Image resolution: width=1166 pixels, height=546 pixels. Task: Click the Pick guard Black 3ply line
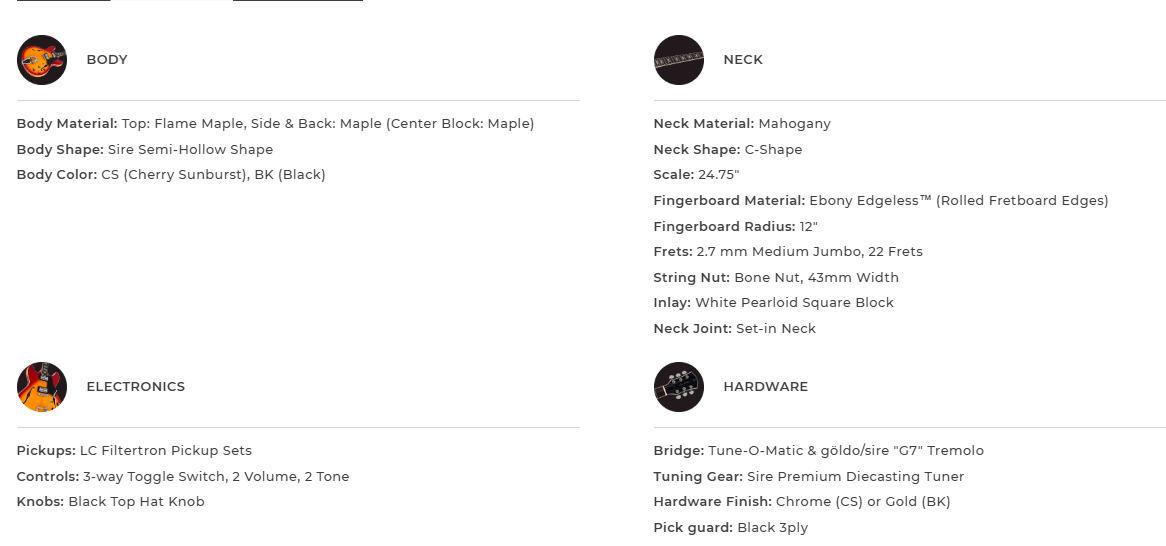coord(730,528)
